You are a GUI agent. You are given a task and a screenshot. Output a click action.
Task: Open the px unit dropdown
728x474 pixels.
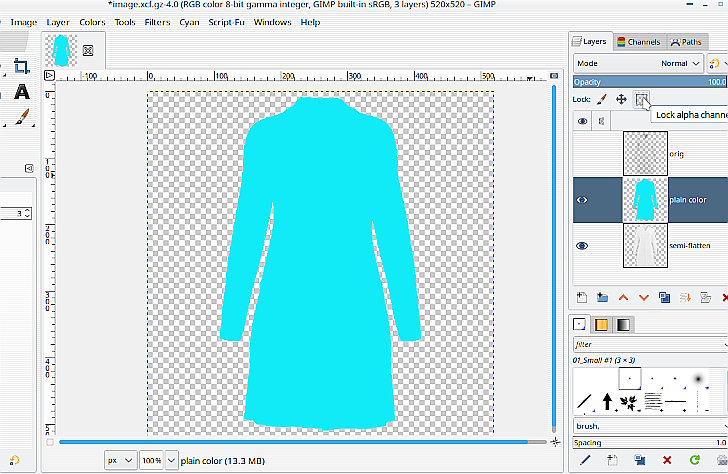click(120, 461)
